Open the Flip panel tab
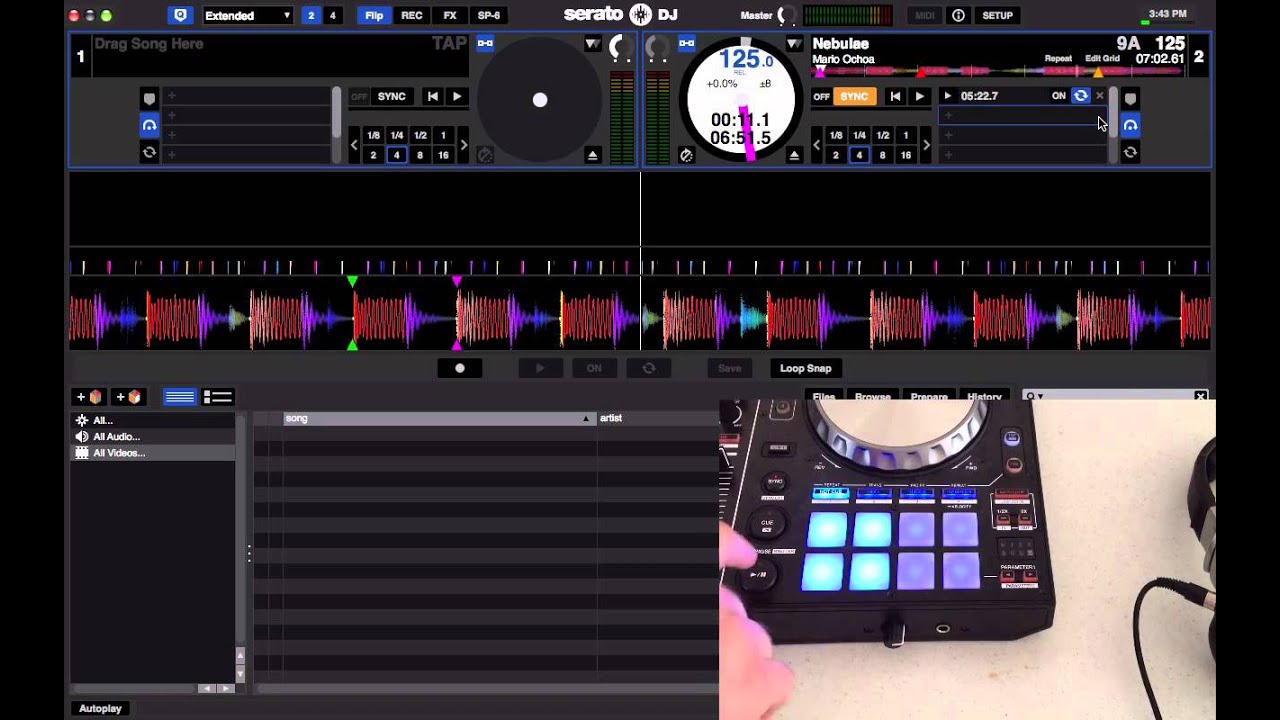The width and height of the screenshot is (1280, 720). click(374, 15)
